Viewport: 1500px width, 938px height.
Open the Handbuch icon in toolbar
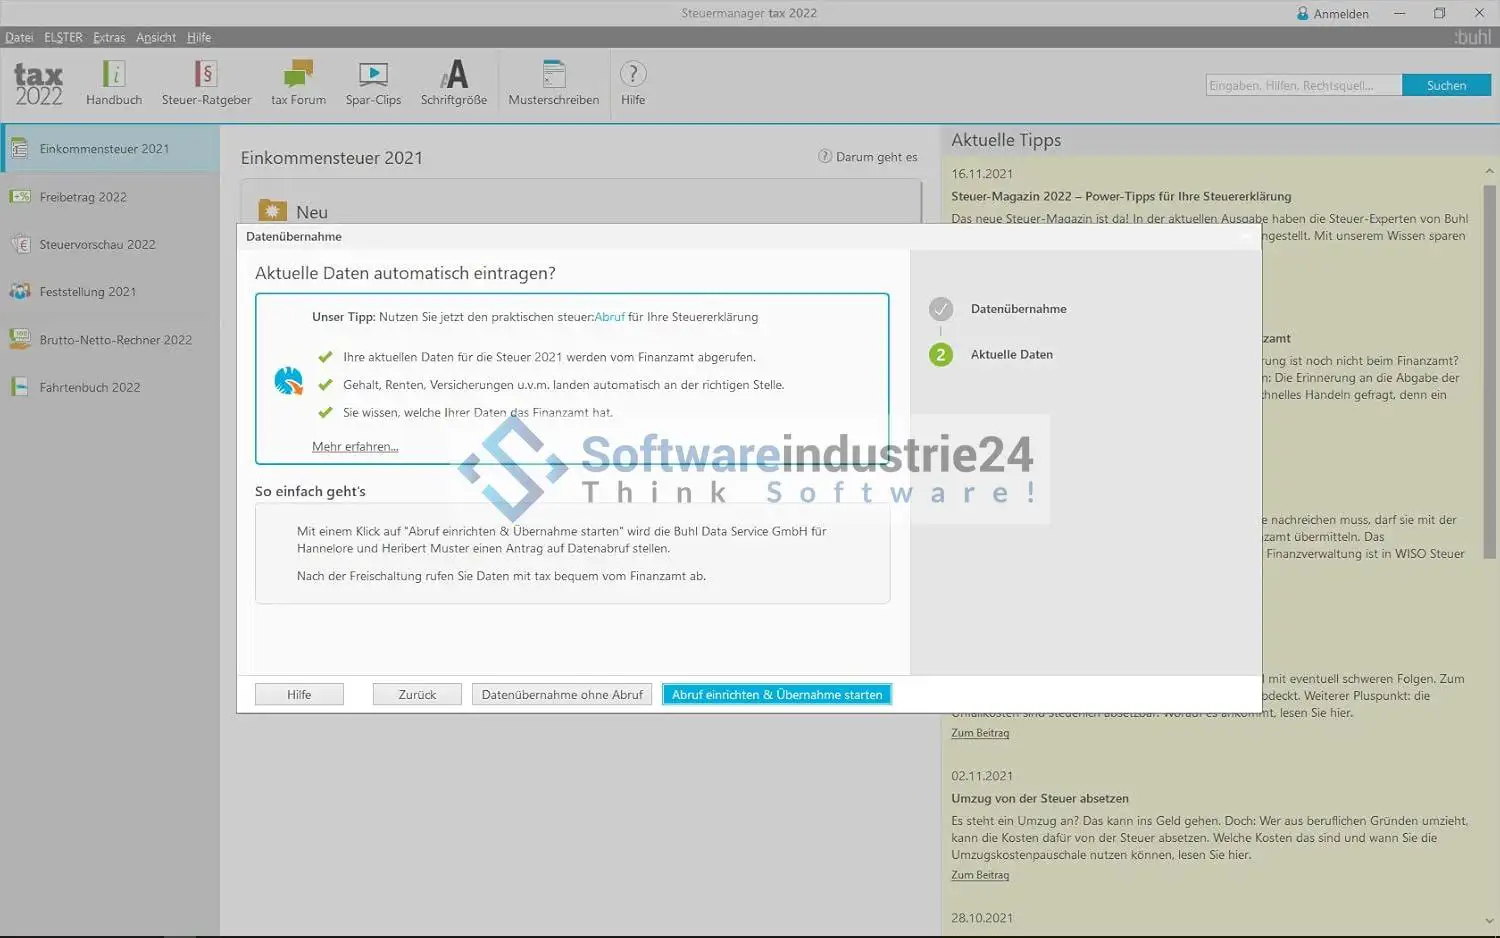coord(113,75)
